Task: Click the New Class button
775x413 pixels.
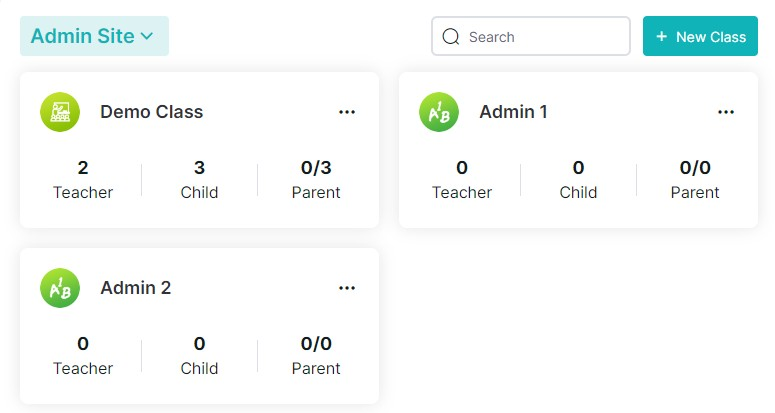Action: (x=700, y=36)
